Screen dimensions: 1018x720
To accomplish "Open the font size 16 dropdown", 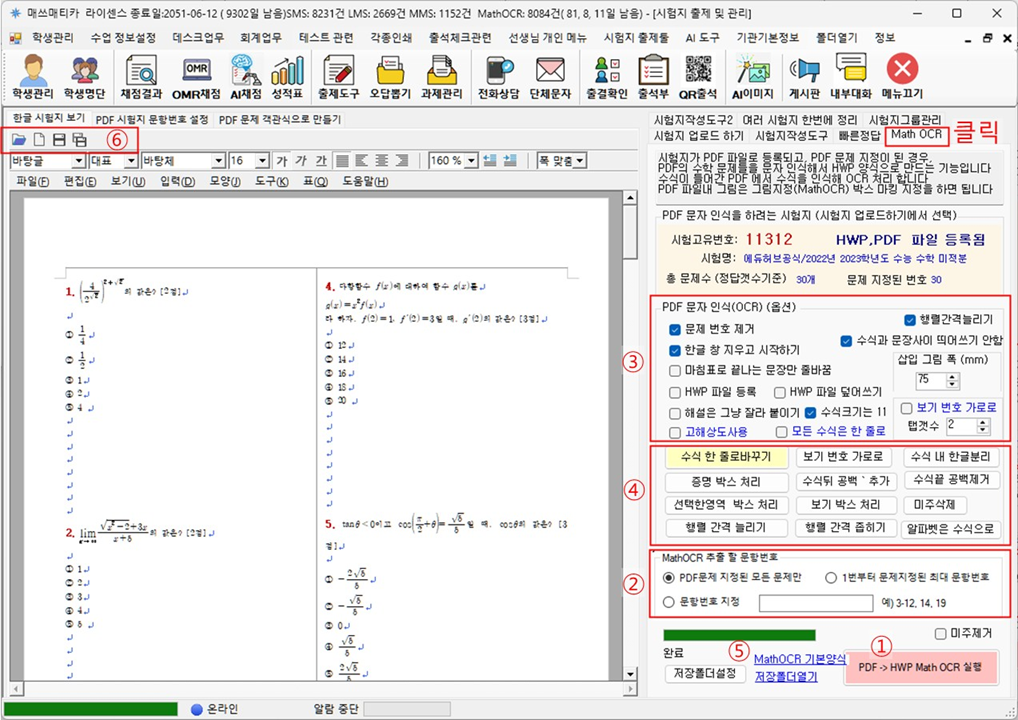I will pos(263,160).
